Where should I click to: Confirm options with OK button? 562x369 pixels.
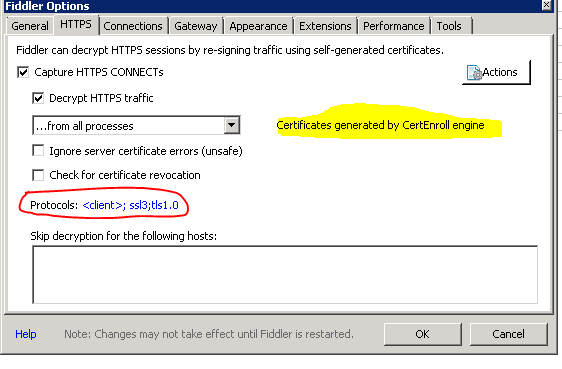tap(423, 334)
